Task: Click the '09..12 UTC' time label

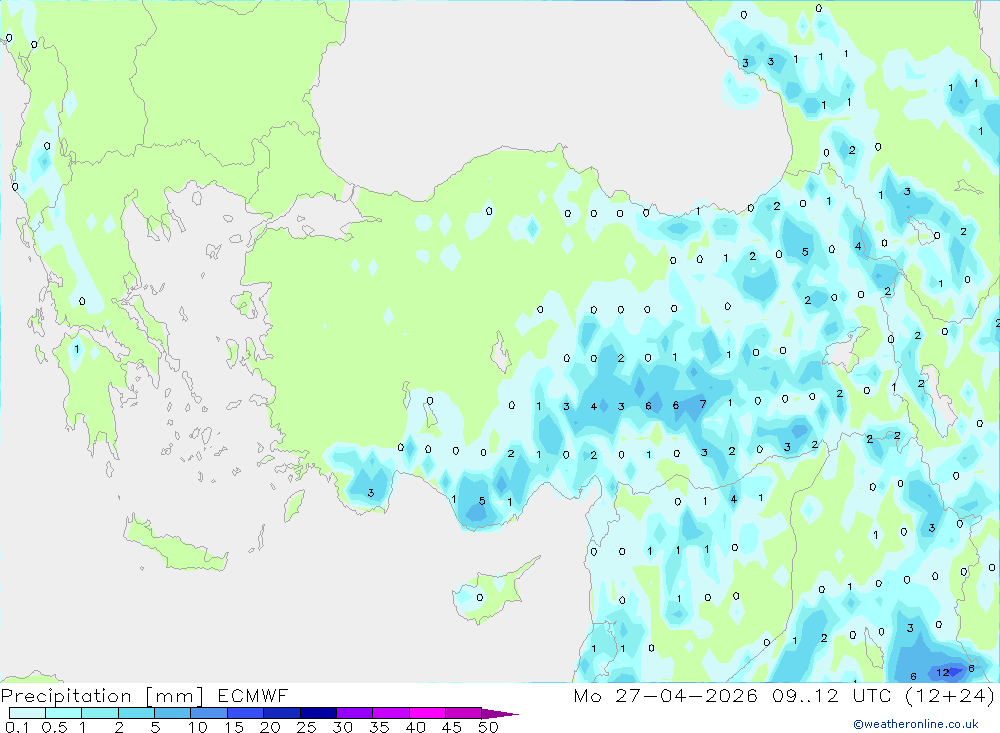Action: (831, 695)
